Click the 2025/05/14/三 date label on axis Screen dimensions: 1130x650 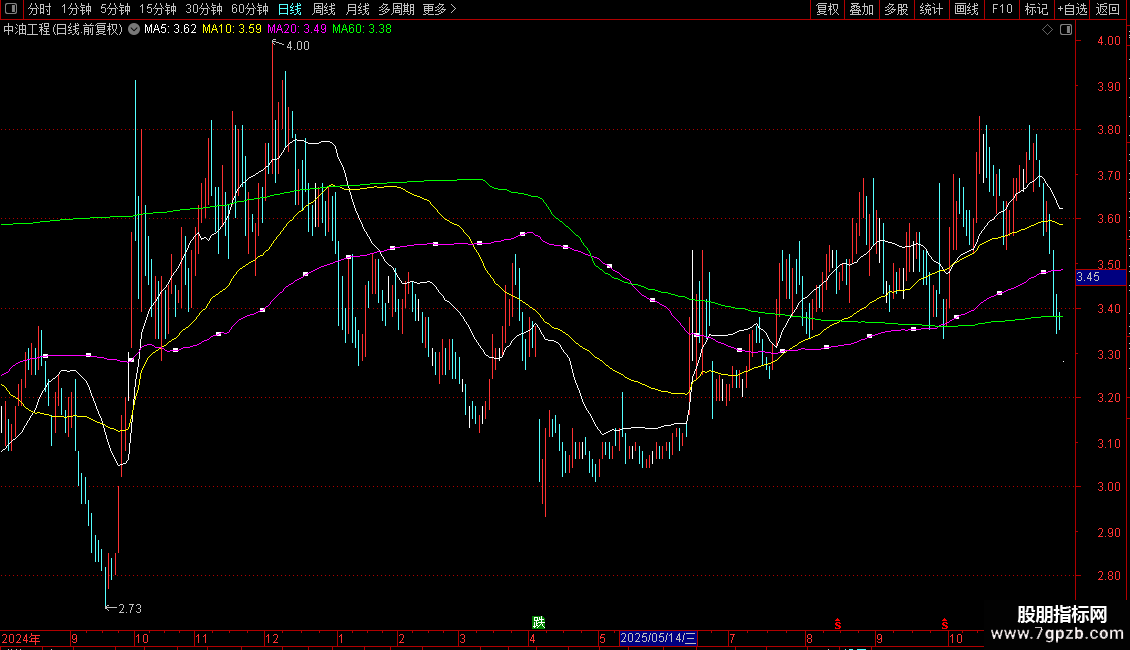[x=658, y=638]
